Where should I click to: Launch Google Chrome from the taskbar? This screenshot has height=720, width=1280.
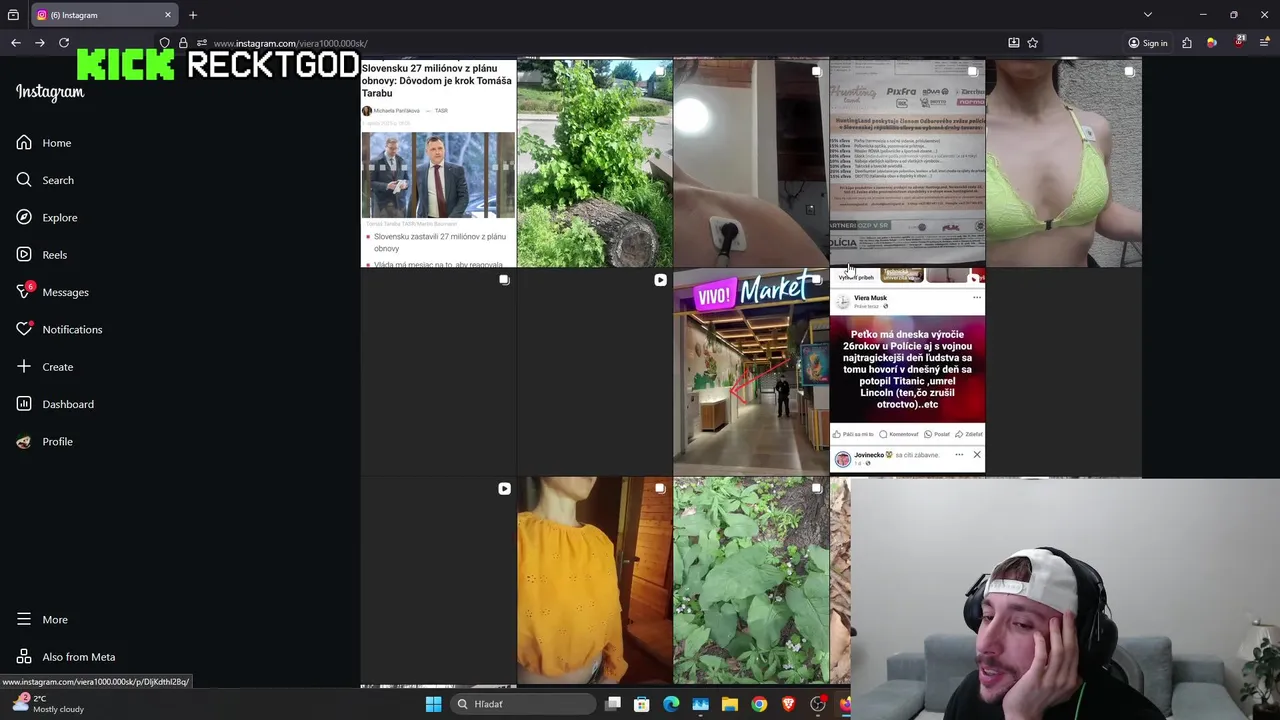point(759,704)
